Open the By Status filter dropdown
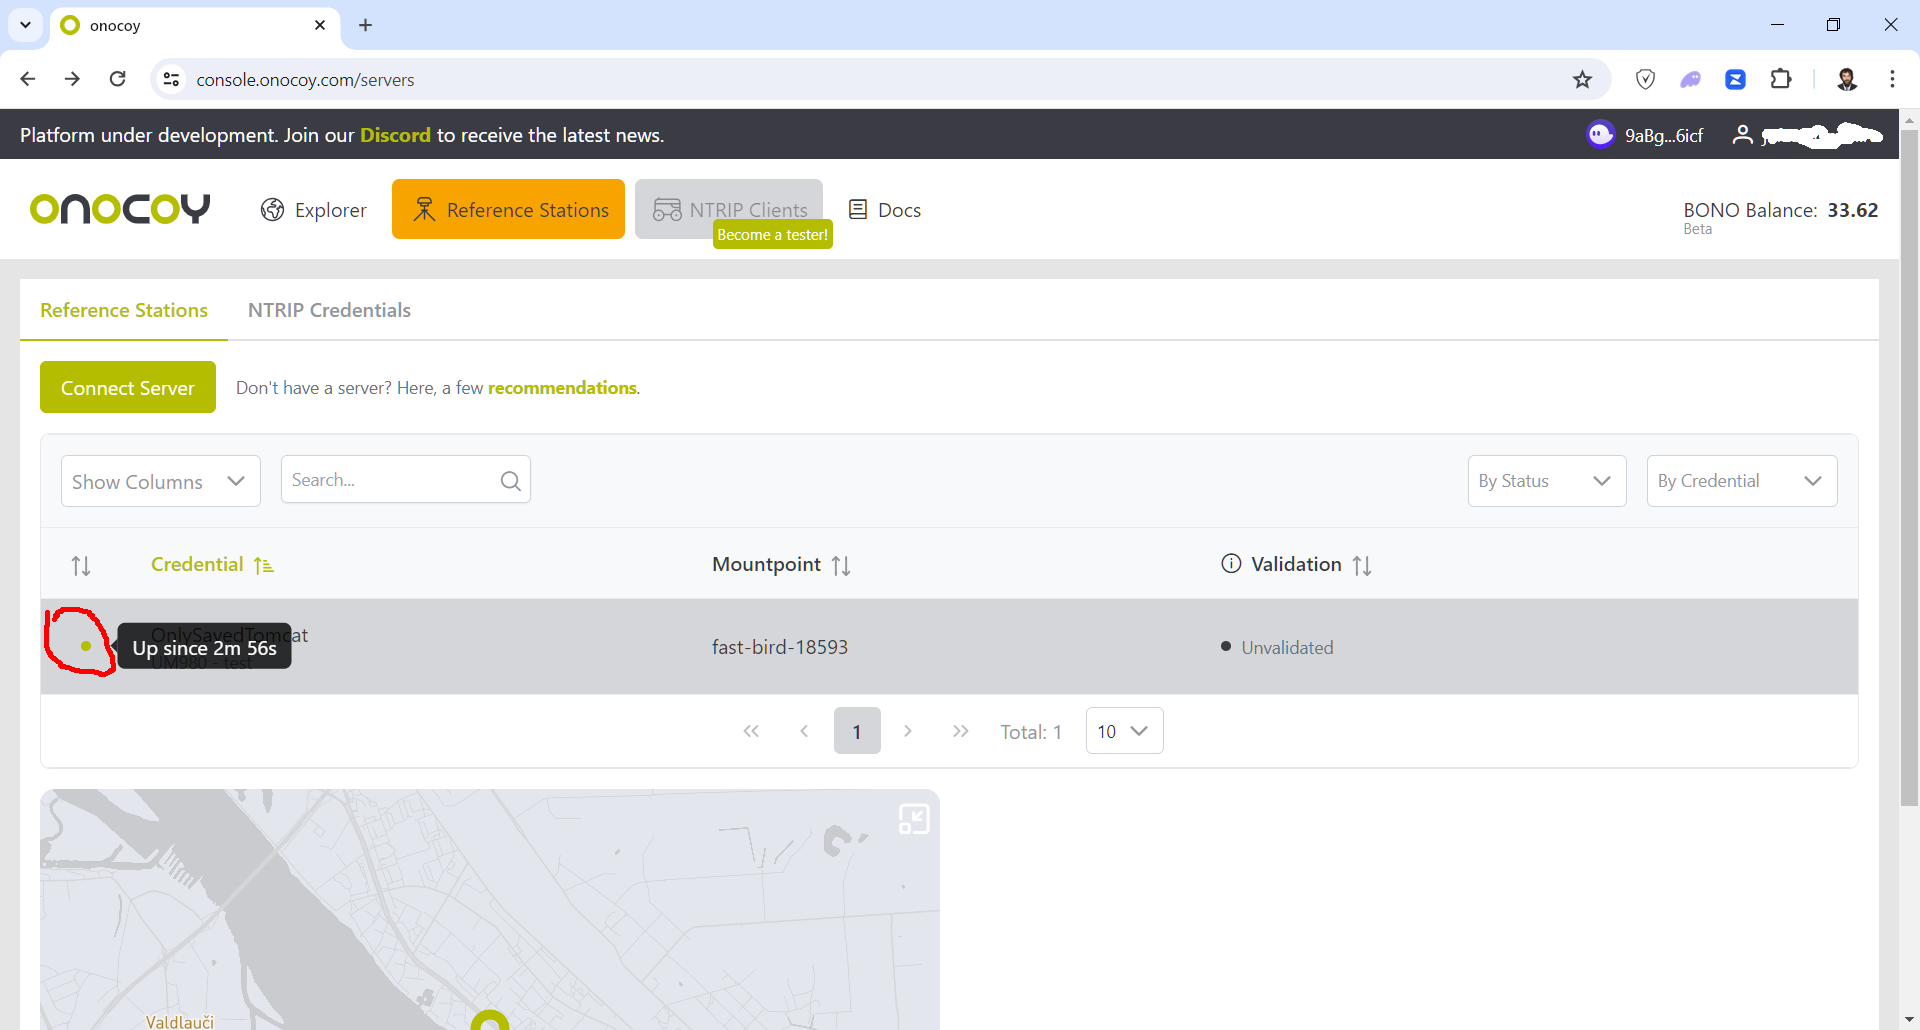Image resolution: width=1920 pixels, height=1030 pixels. tap(1547, 481)
